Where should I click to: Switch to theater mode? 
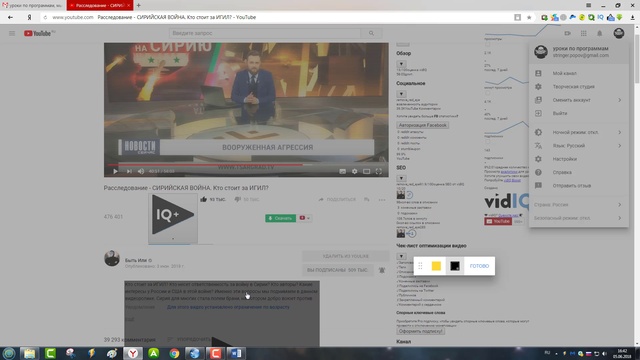click(367, 171)
